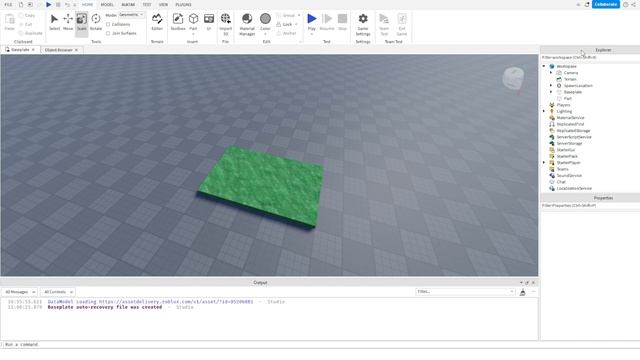Toggle Join Surfaces checkbox

[108, 33]
